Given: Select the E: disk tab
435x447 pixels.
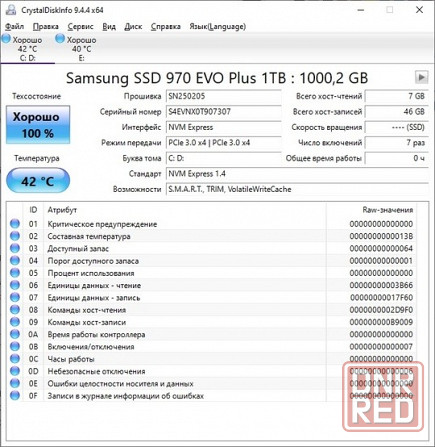Looking at the screenshot, I should tap(82, 49).
